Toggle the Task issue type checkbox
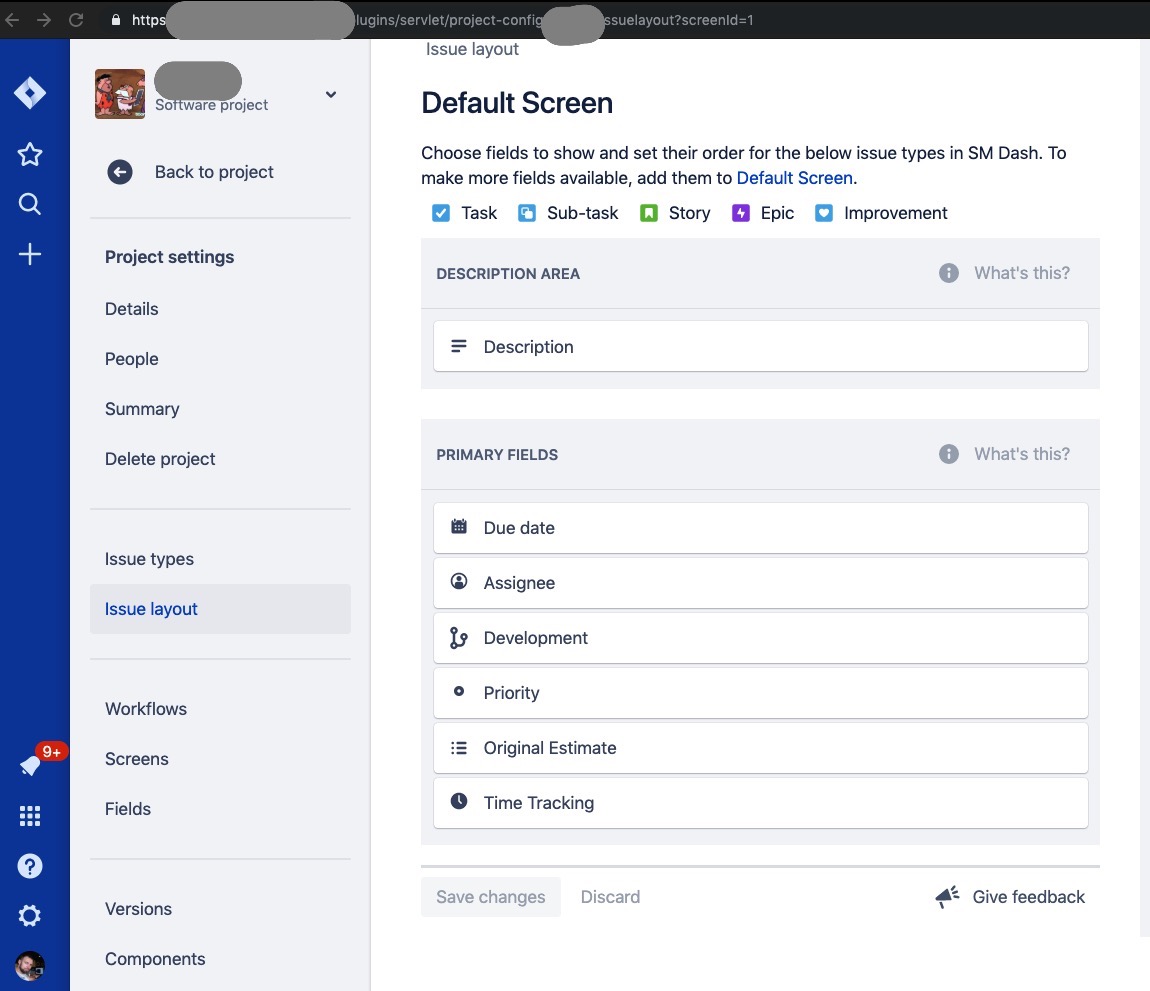Viewport: 1150px width, 991px height. pyautogui.click(x=441, y=213)
